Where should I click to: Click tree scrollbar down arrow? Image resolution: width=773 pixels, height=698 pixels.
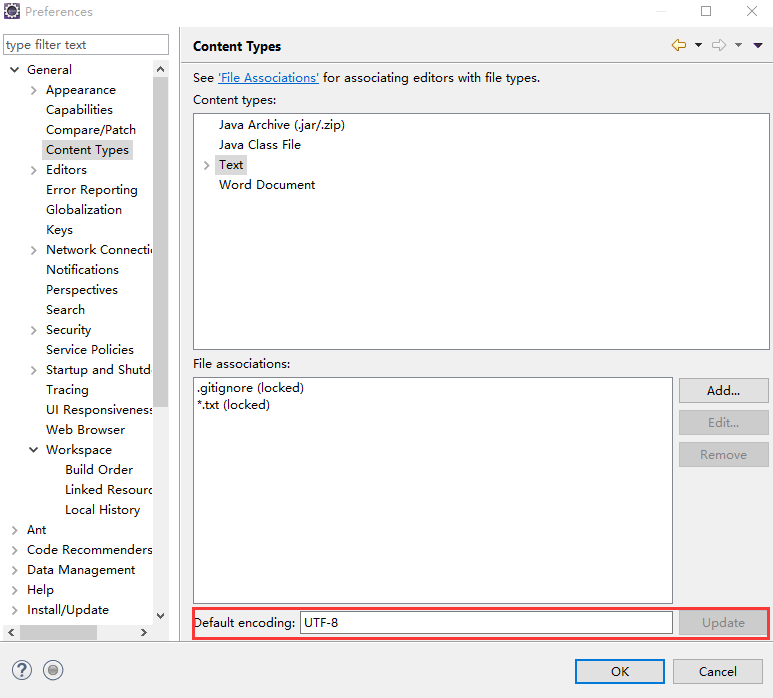coord(160,616)
